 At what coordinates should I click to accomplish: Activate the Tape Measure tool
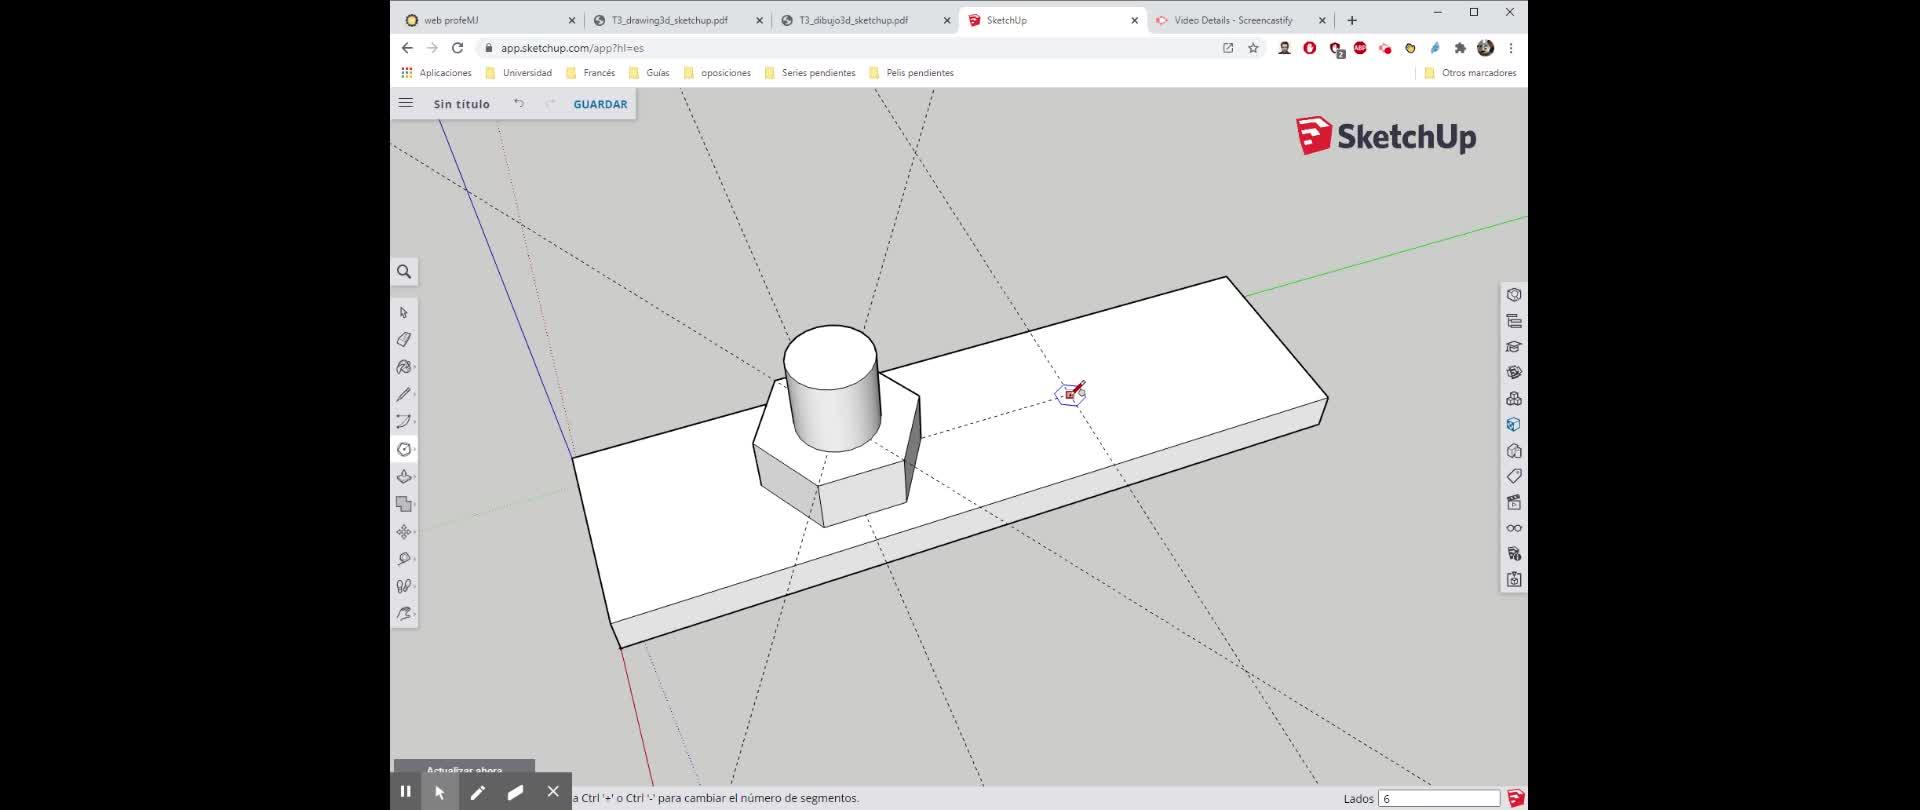404,559
